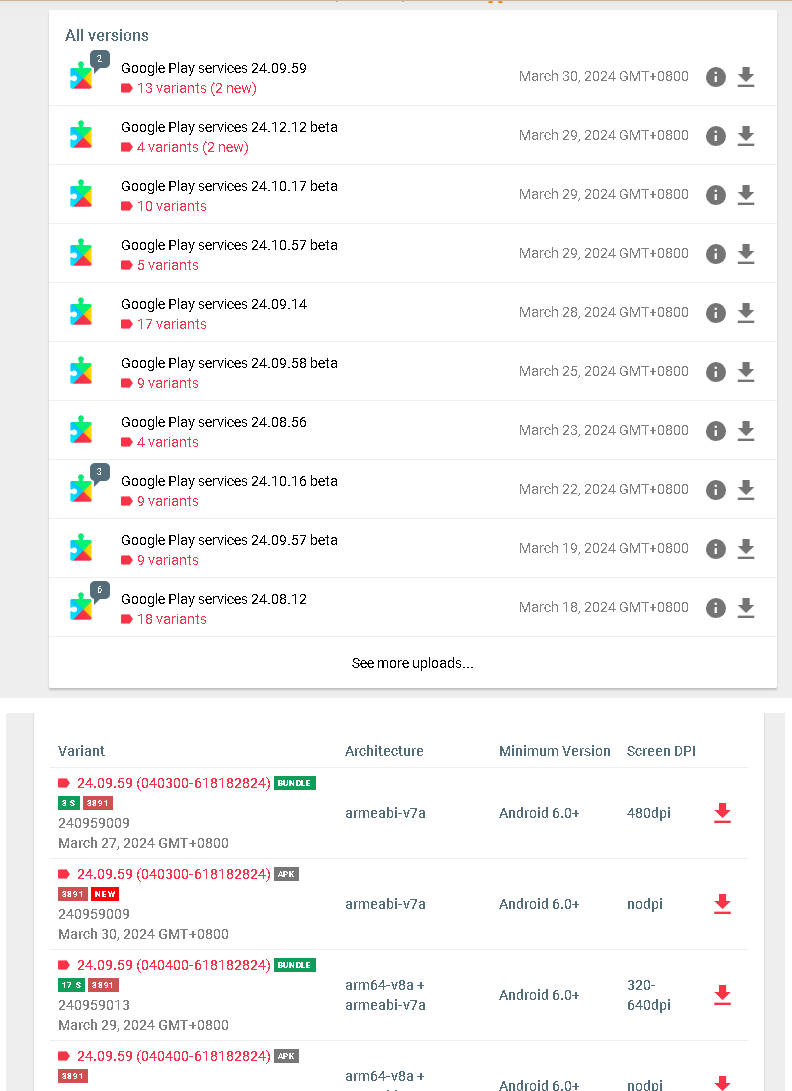Download Google Play services 24.10.17 beta
Screen dimensions: 792x1091
[746, 195]
